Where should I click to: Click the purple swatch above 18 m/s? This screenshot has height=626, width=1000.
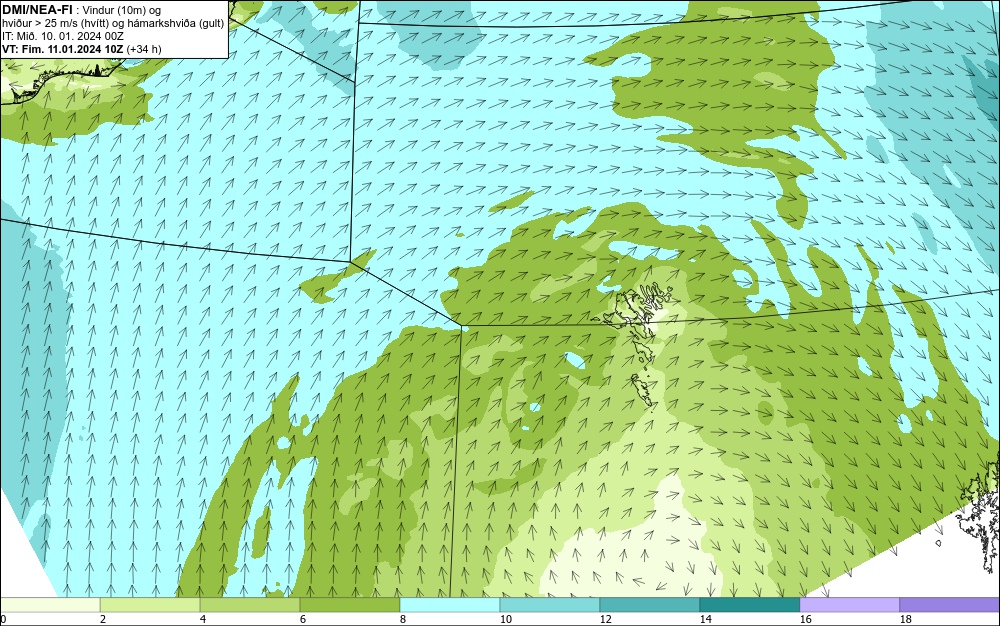tap(950, 605)
